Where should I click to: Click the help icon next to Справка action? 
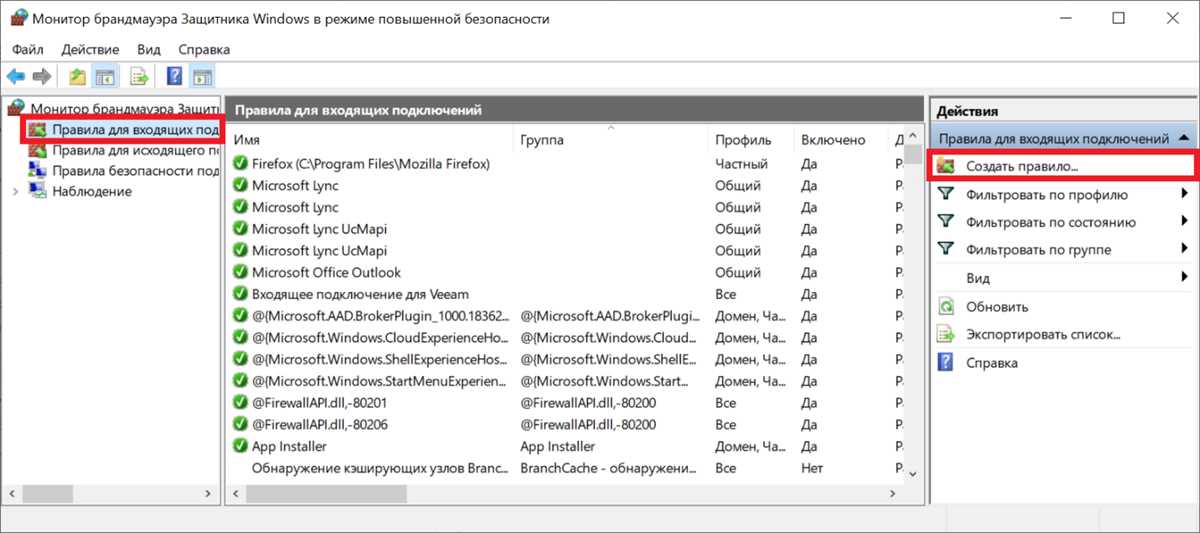coord(945,362)
